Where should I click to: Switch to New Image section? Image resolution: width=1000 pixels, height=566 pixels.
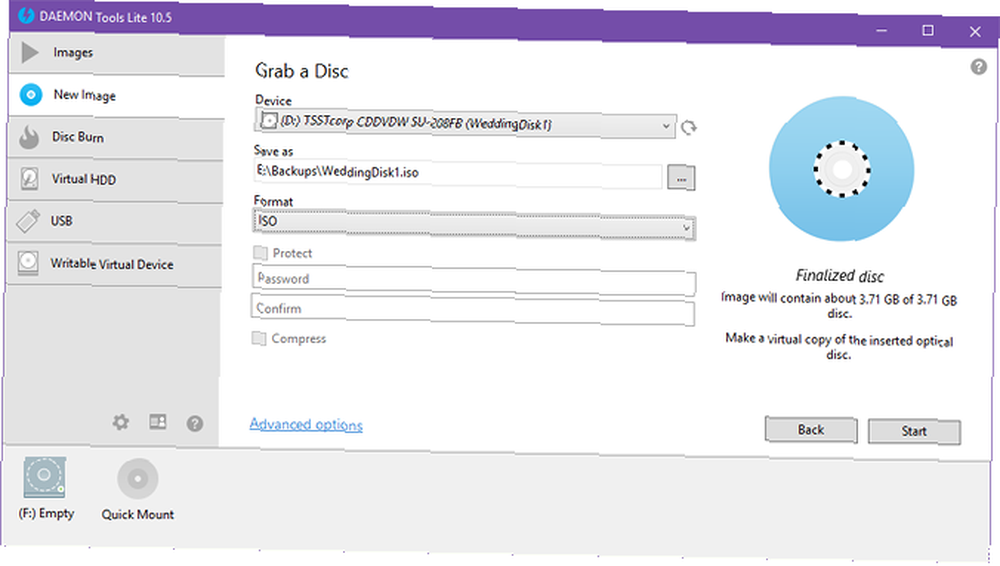click(116, 96)
